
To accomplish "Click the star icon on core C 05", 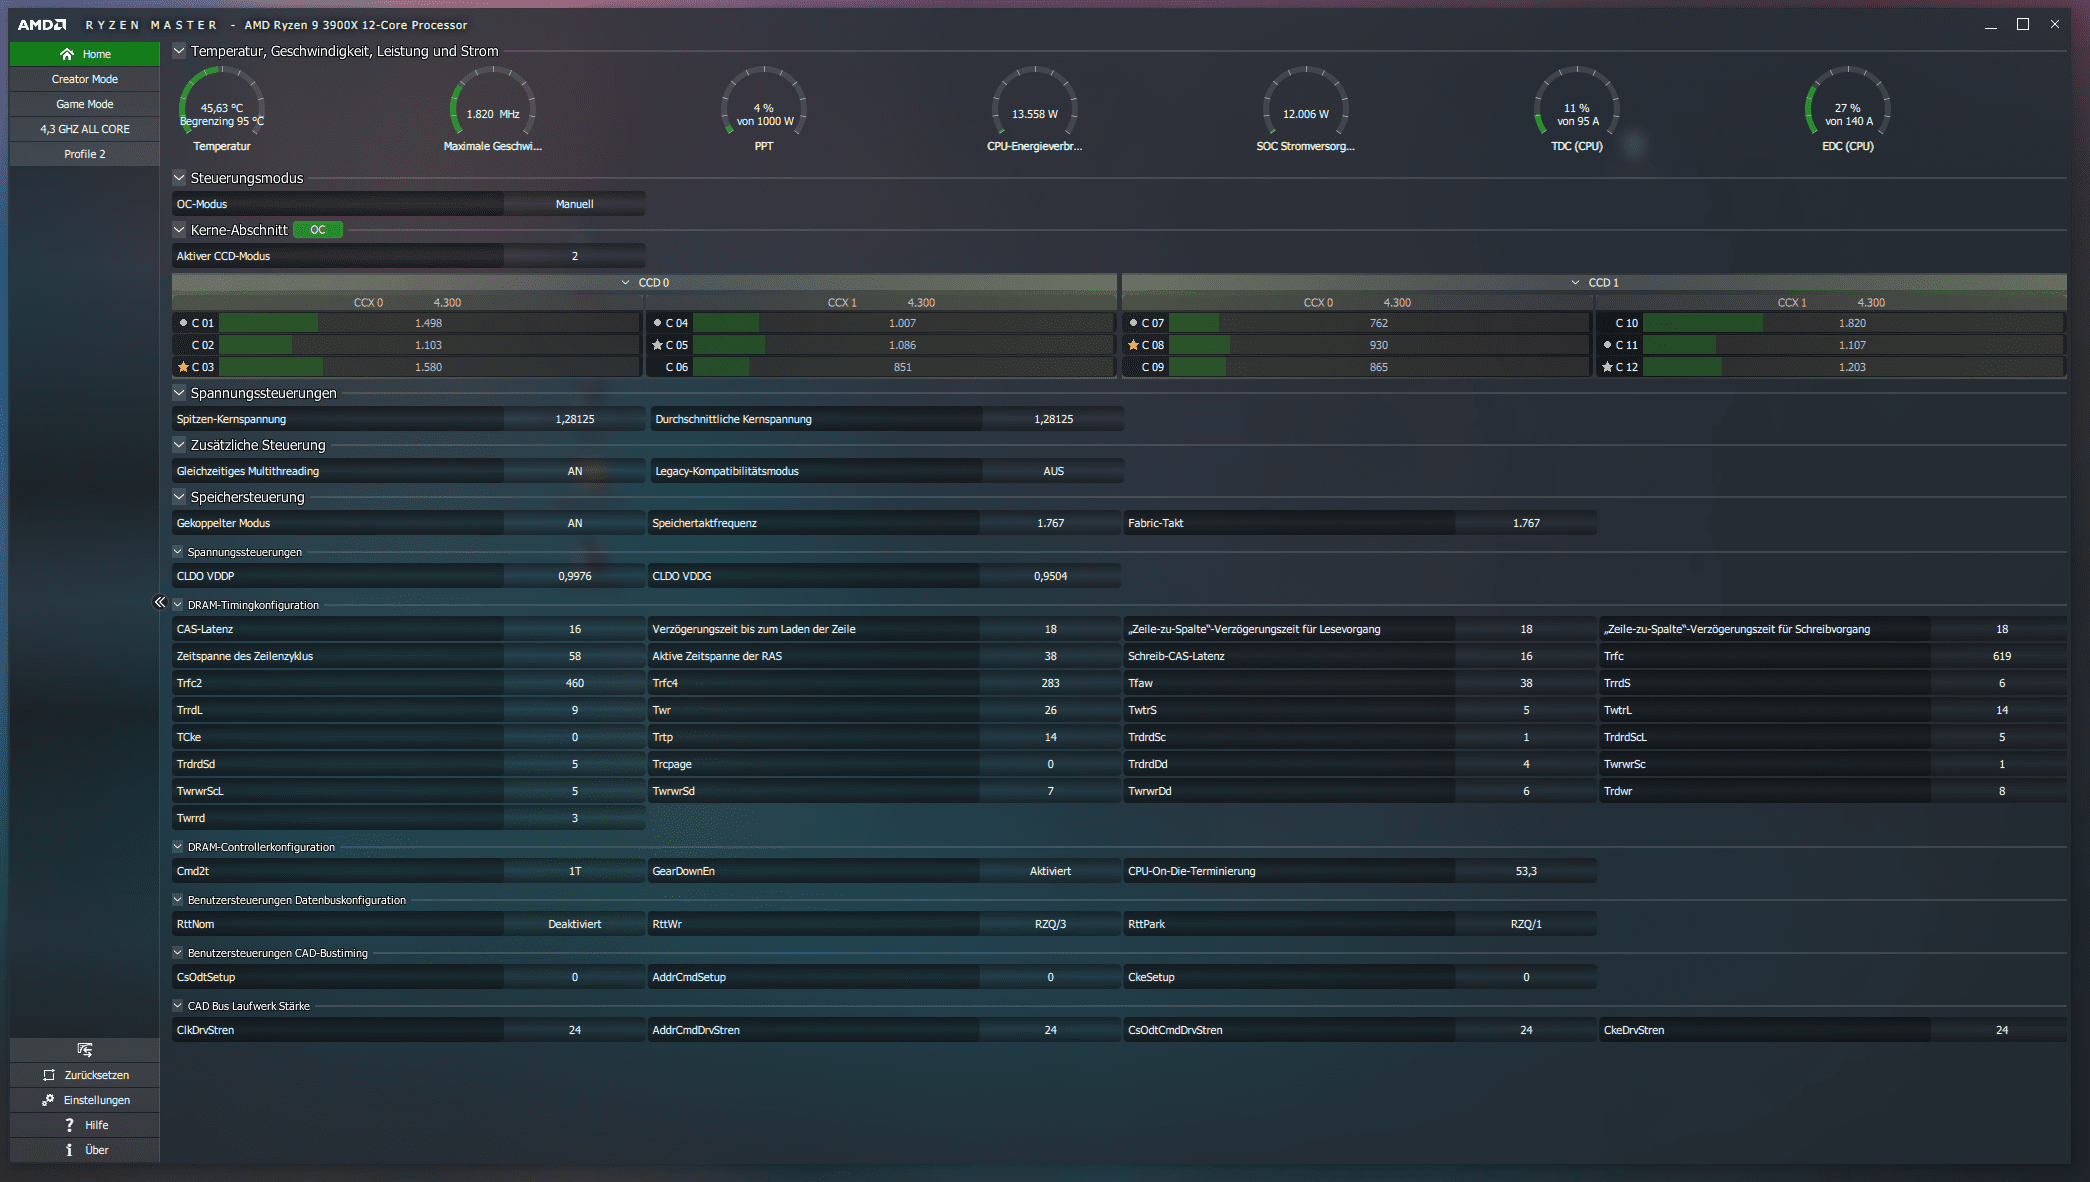I will [x=657, y=345].
